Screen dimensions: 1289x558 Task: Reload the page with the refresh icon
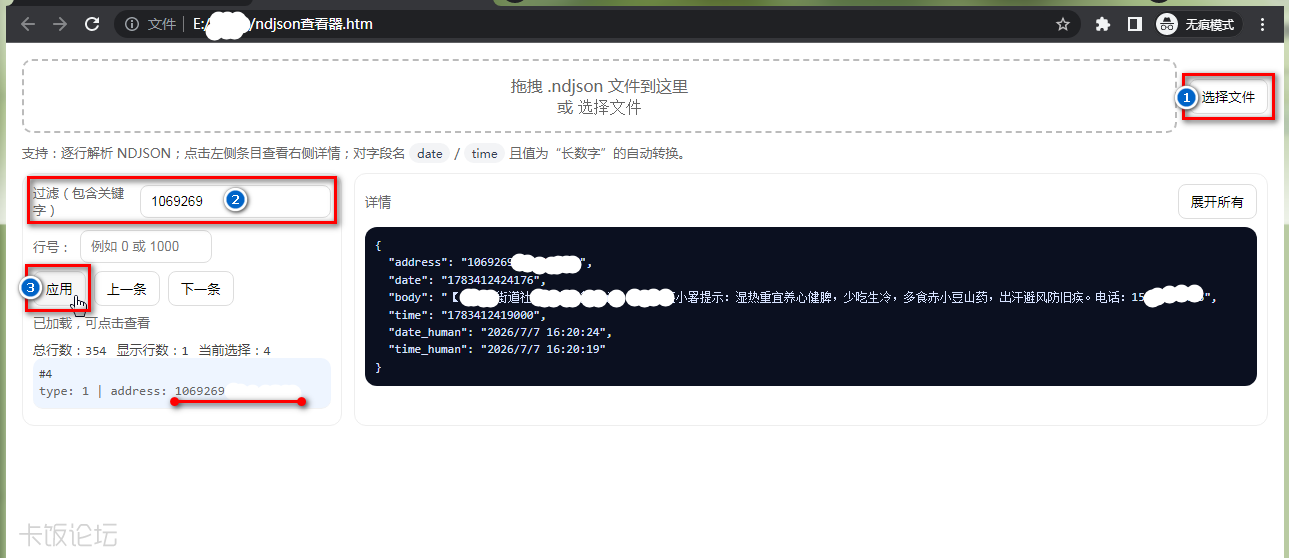(92, 24)
